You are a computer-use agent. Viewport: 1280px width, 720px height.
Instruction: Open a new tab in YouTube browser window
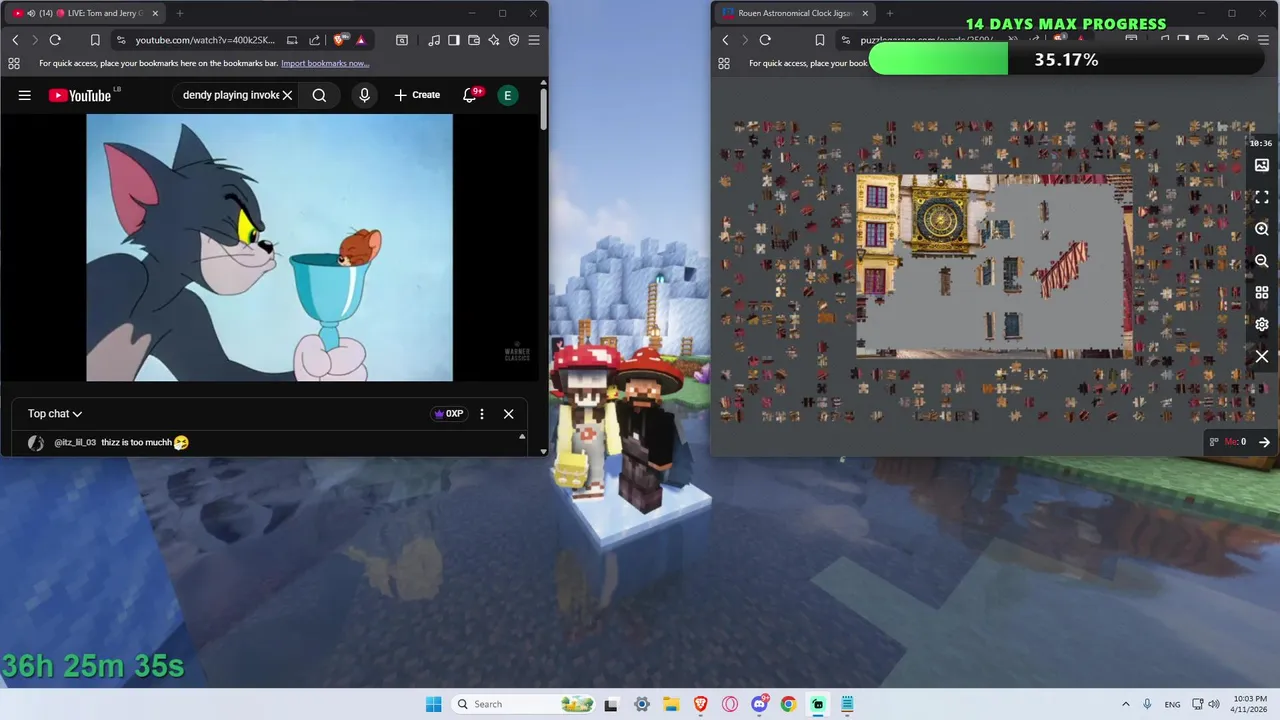point(180,13)
